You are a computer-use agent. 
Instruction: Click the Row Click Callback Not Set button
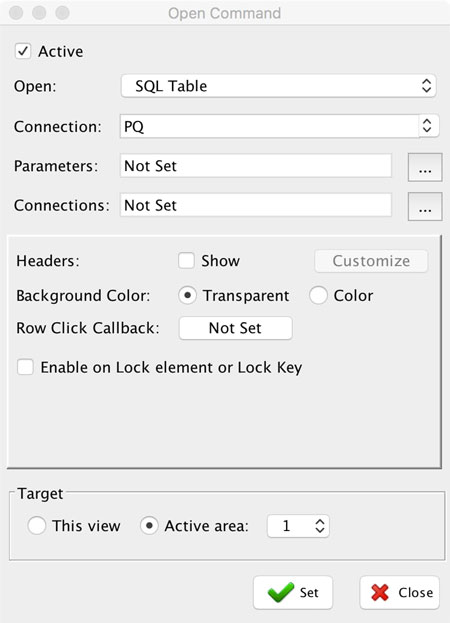pos(236,328)
